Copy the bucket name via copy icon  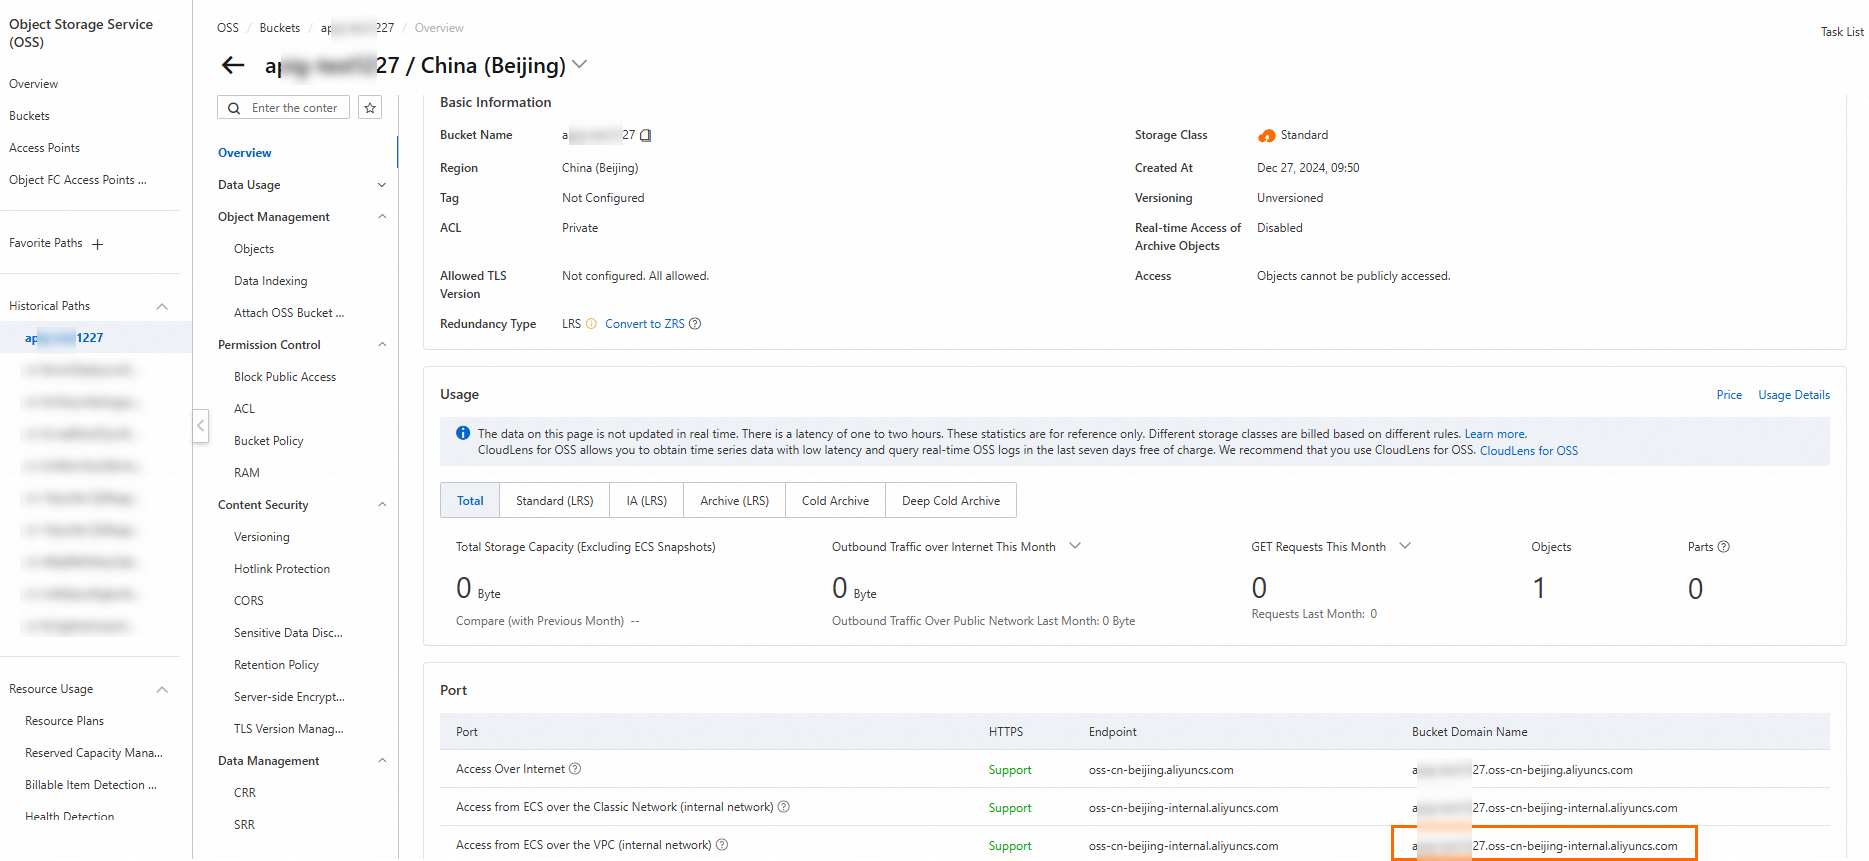pyautogui.click(x=646, y=135)
